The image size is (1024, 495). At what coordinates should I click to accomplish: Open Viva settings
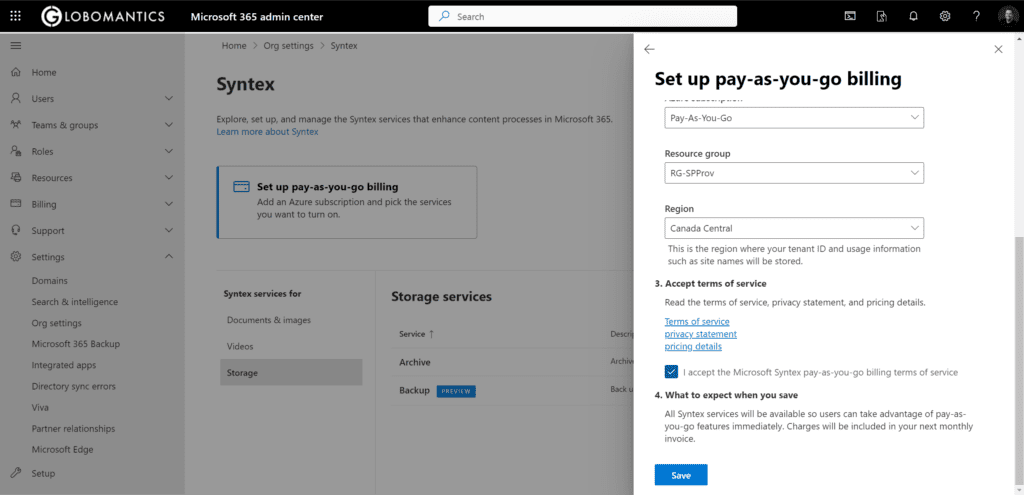click(40, 407)
